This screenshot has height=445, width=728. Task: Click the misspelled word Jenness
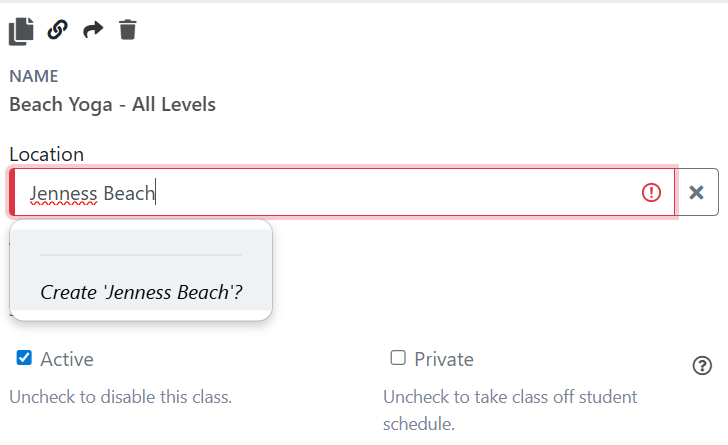point(63,193)
